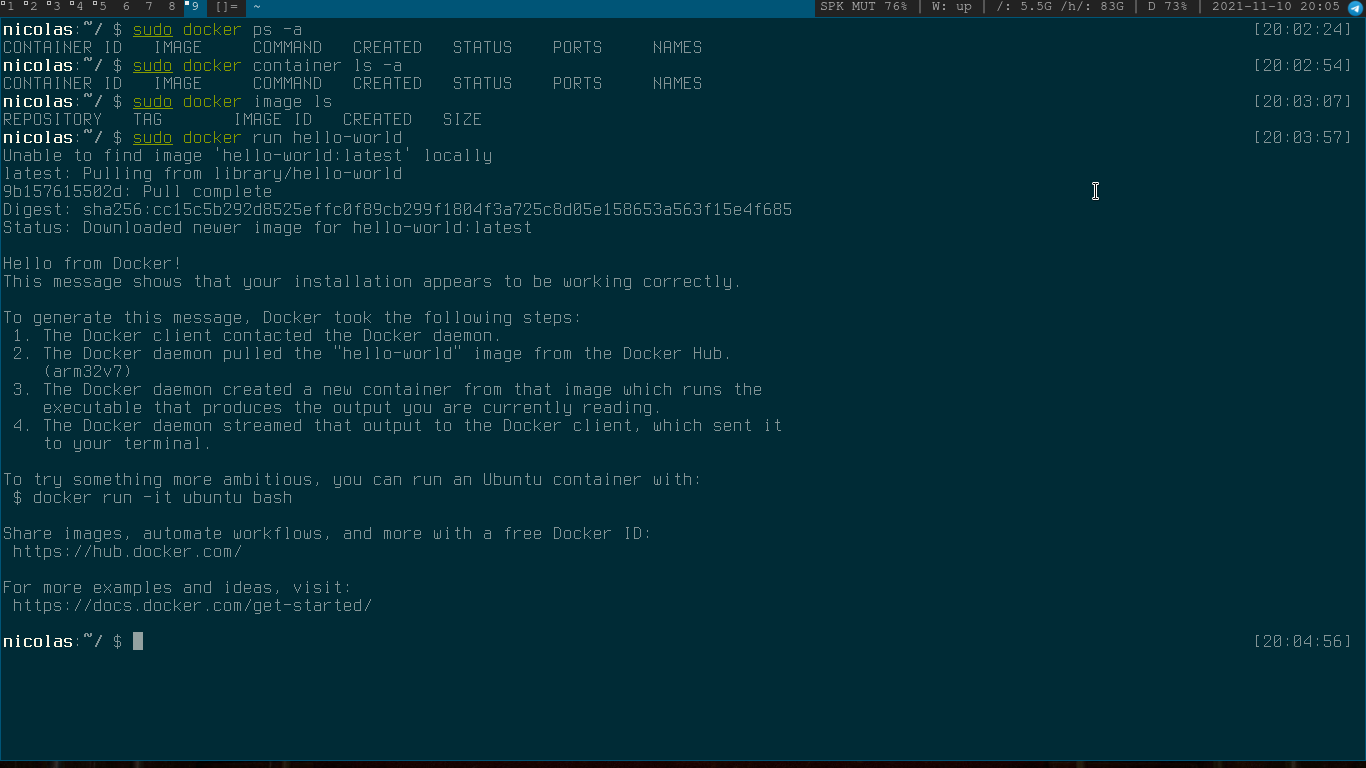Click 'latest: Pulling from library/hello-world' line
Viewport: 1366px width, 768px height.
pos(202,174)
